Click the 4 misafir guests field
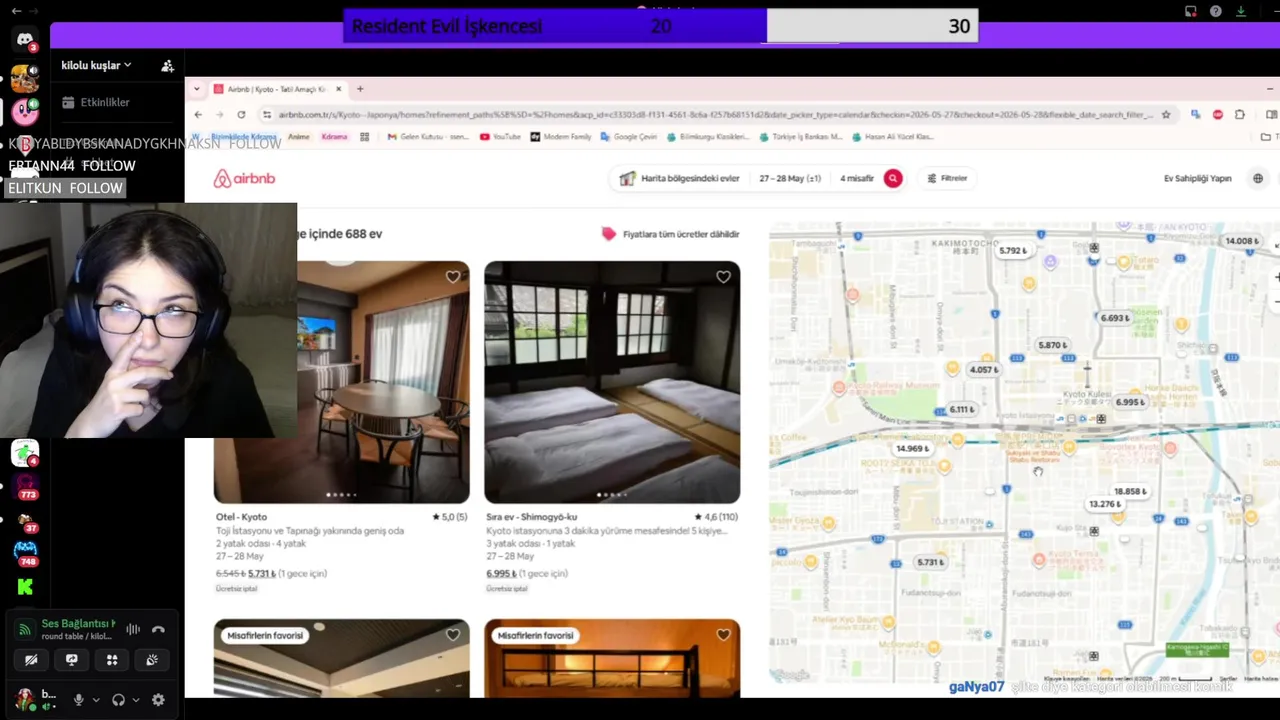 click(857, 178)
